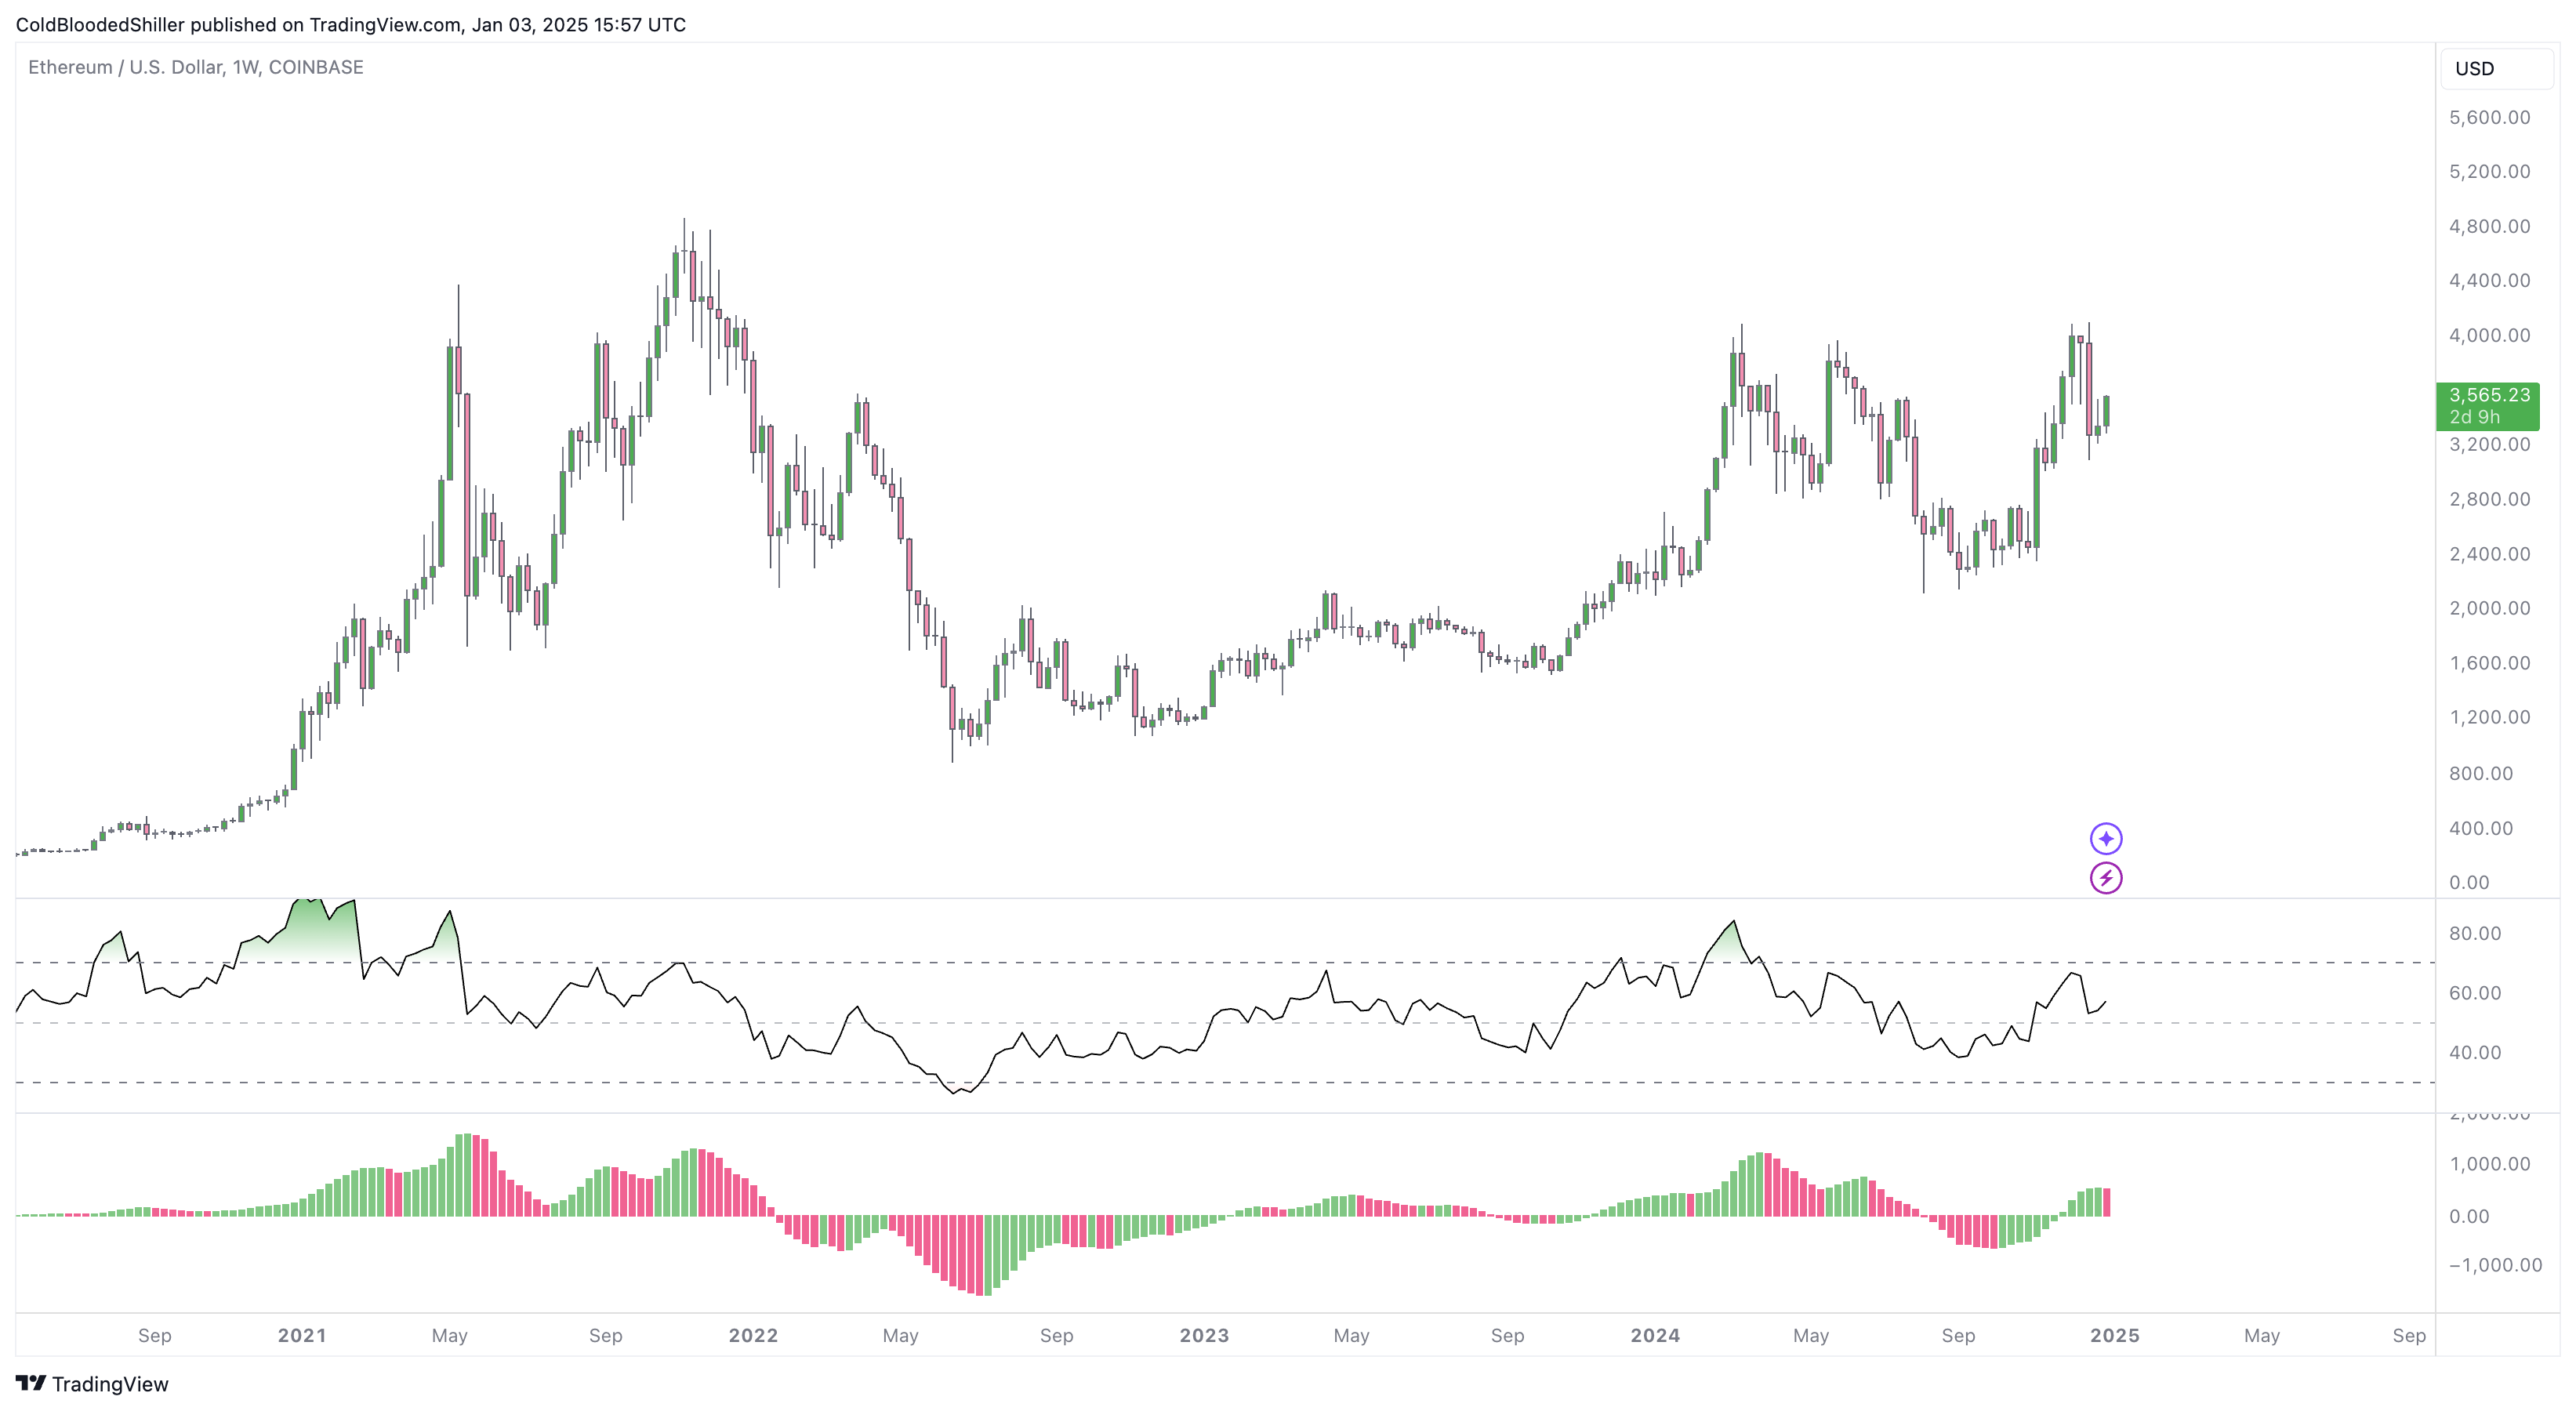Click the 2022 label on time axis
This screenshot has height=1411, width=2576.
pos(753,1335)
